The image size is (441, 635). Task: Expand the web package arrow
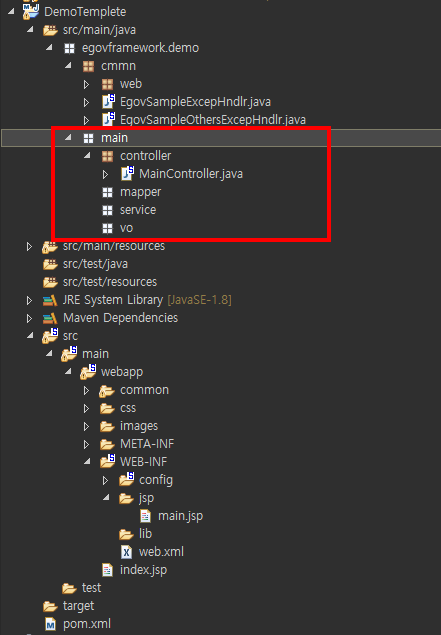[x=86, y=84]
